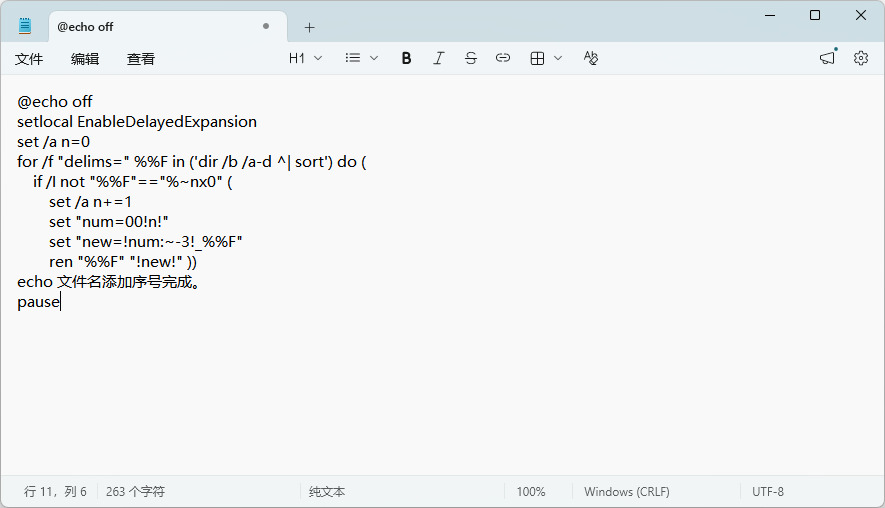
Task: Open the 查看 menu
Action: [141, 59]
